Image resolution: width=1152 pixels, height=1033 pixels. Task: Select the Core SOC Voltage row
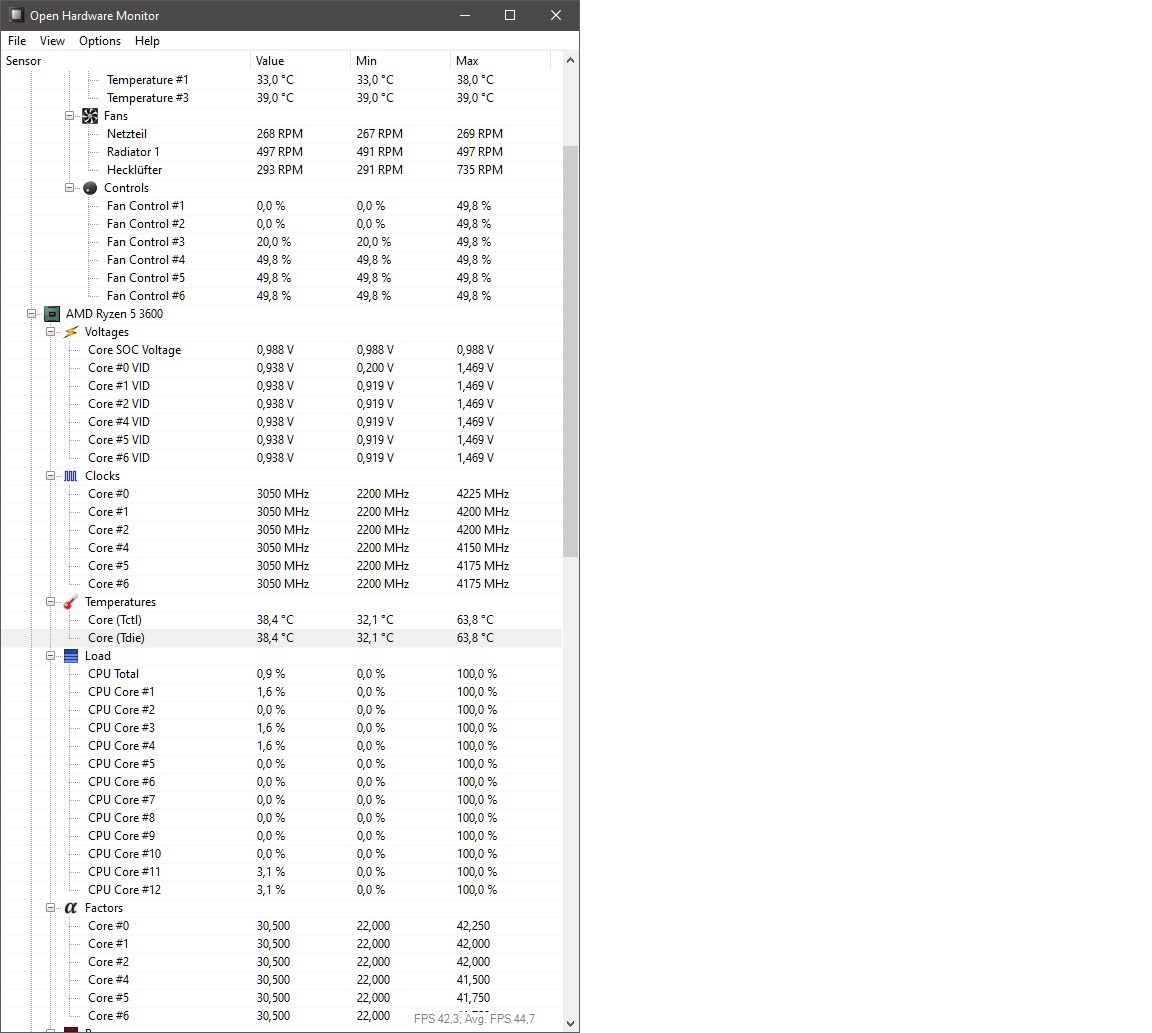[x=281, y=350]
